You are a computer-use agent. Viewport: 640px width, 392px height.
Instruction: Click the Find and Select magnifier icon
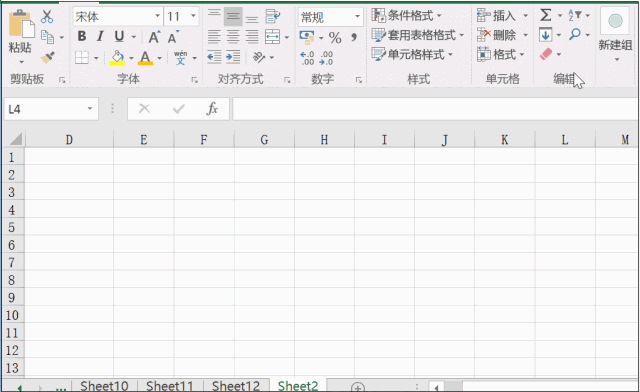coord(575,34)
